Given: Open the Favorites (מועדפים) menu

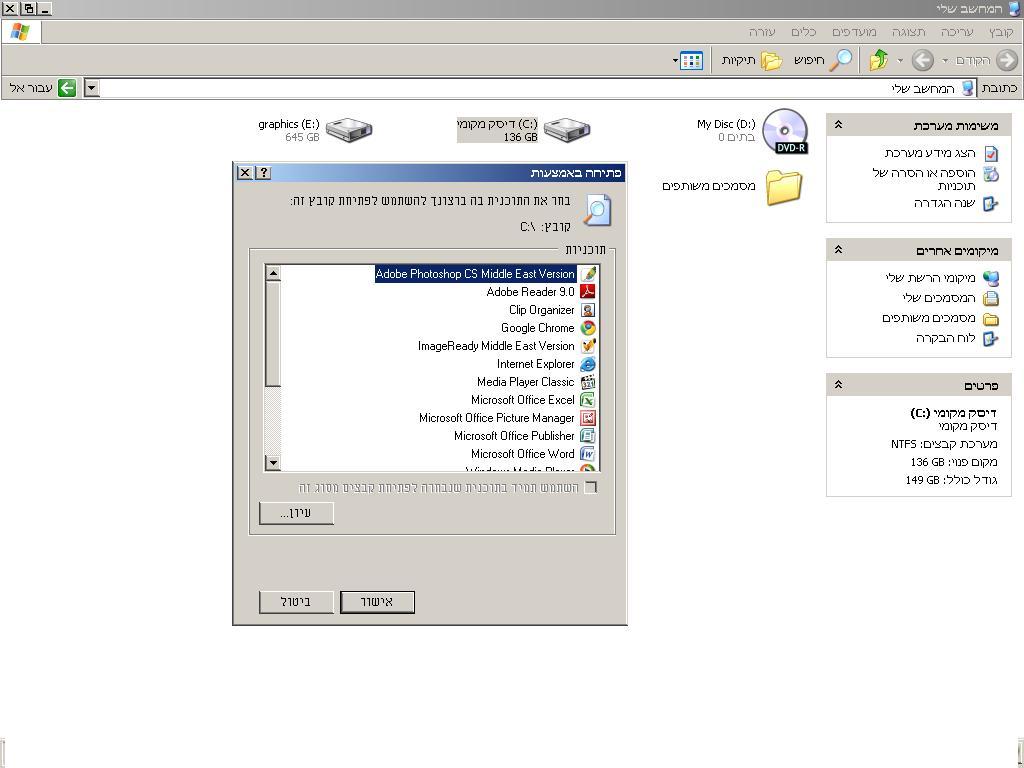Looking at the screenshot, I should 854,32.
